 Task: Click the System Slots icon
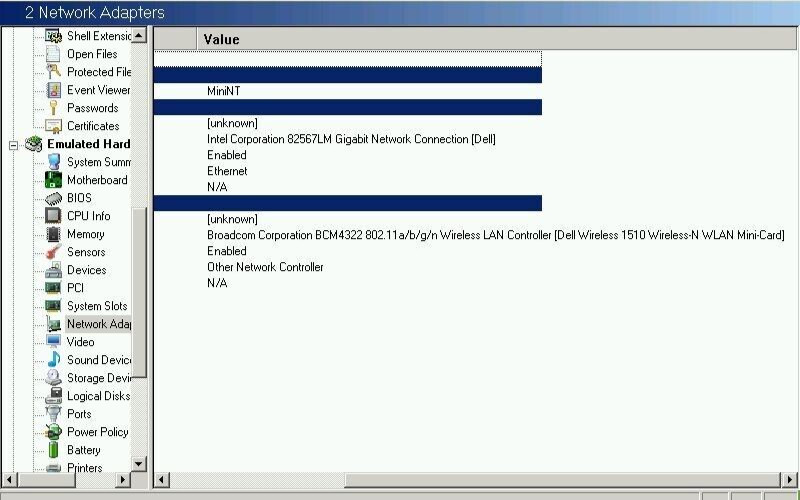(53, 306)
